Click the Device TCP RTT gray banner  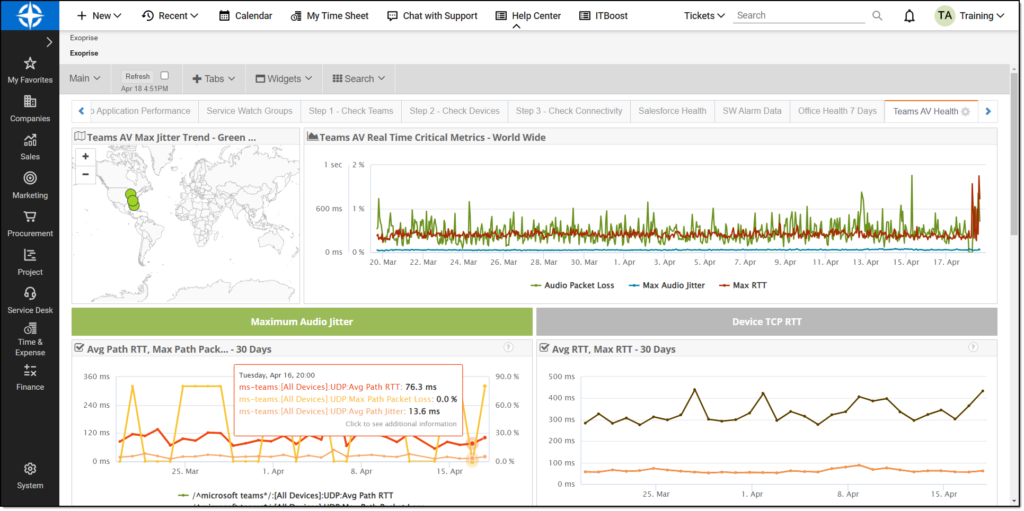pyautogui.click(x=767, y=321)
